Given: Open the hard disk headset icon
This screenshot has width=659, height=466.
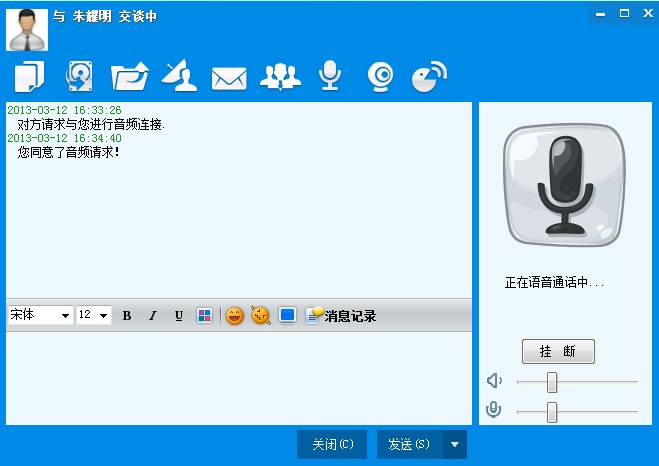Looking at the screenshot, I should 79,76.
